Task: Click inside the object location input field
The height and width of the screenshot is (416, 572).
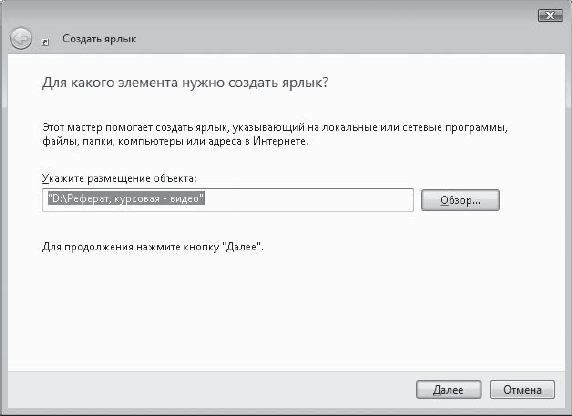Action: click(x=228, y=200)
